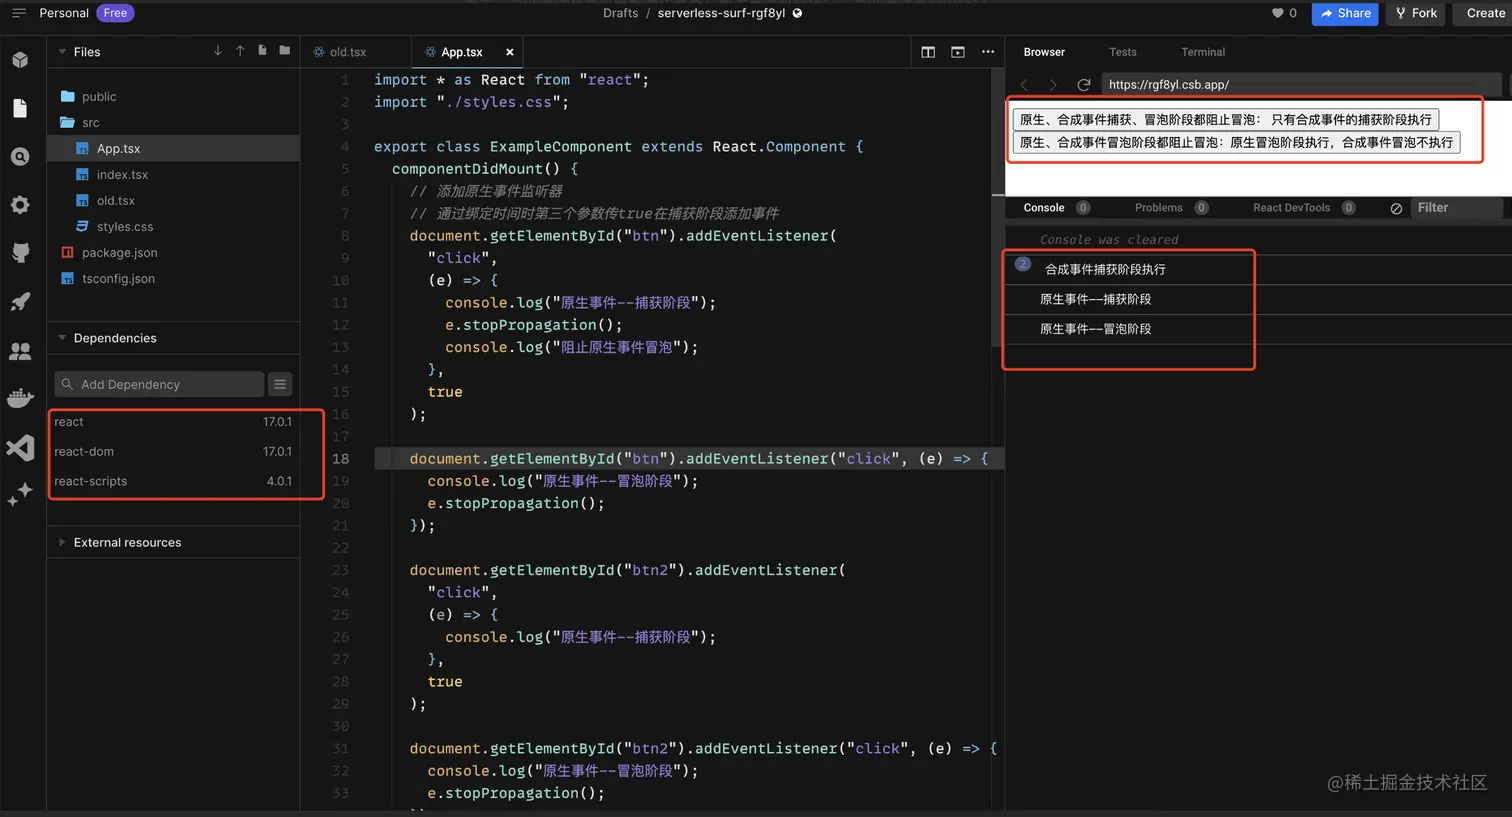Open styles.css in the file tree

click(174, 227)
